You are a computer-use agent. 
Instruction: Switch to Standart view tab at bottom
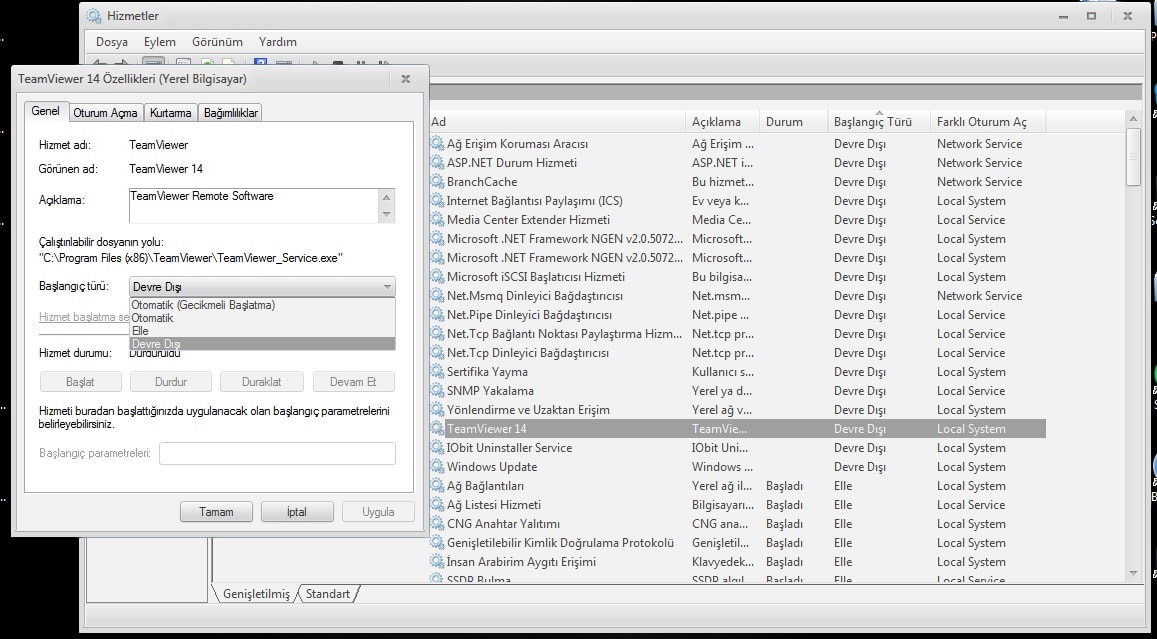point(328,594)
